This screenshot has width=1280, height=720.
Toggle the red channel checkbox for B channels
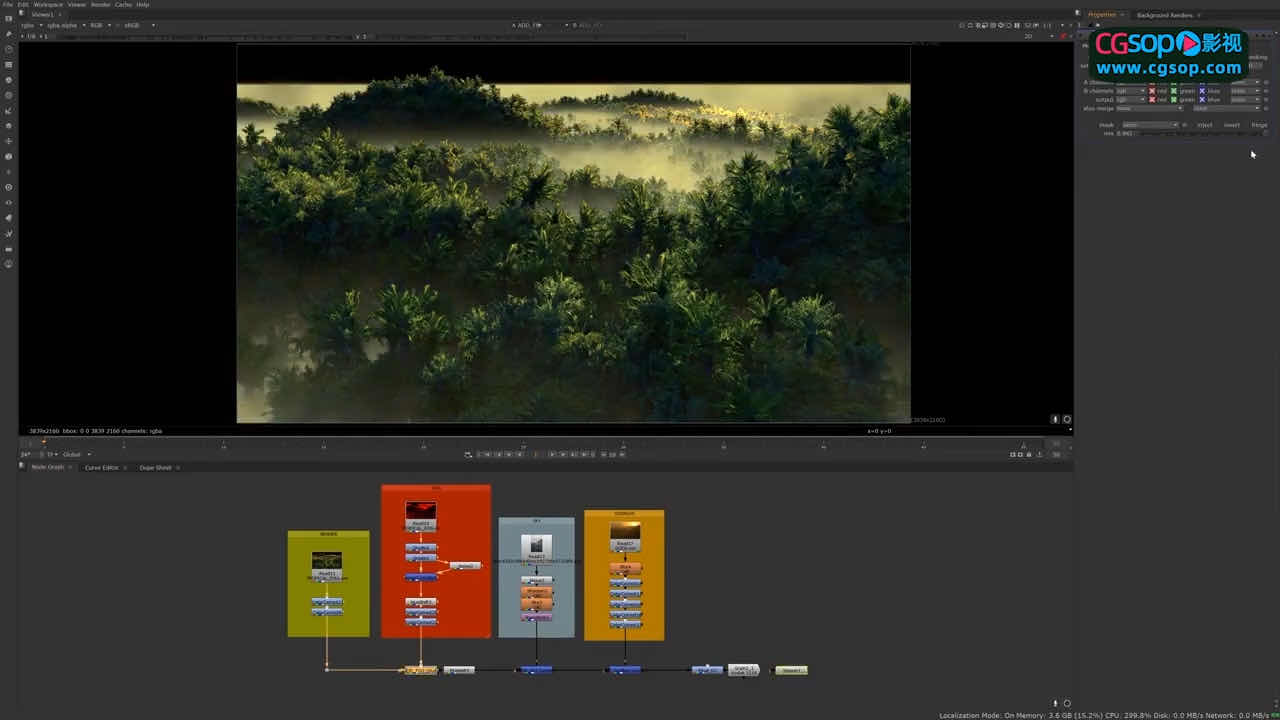click(x=1152, y=91)
